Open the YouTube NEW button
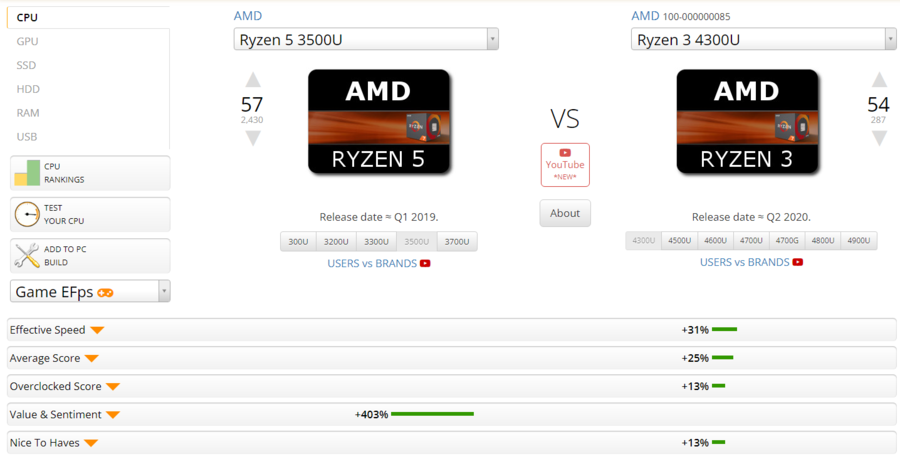This screenshot has height=459, width=900. (x=565, y=165)
